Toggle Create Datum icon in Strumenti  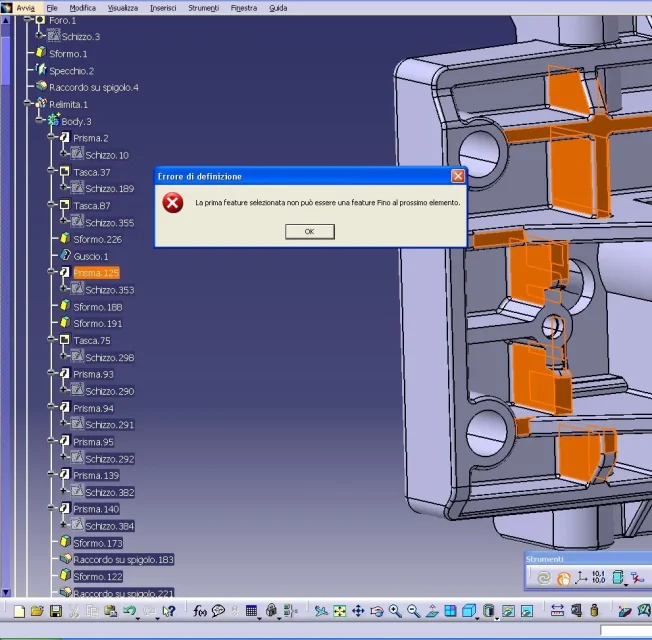pyautogui.click(x=637, y=578)
